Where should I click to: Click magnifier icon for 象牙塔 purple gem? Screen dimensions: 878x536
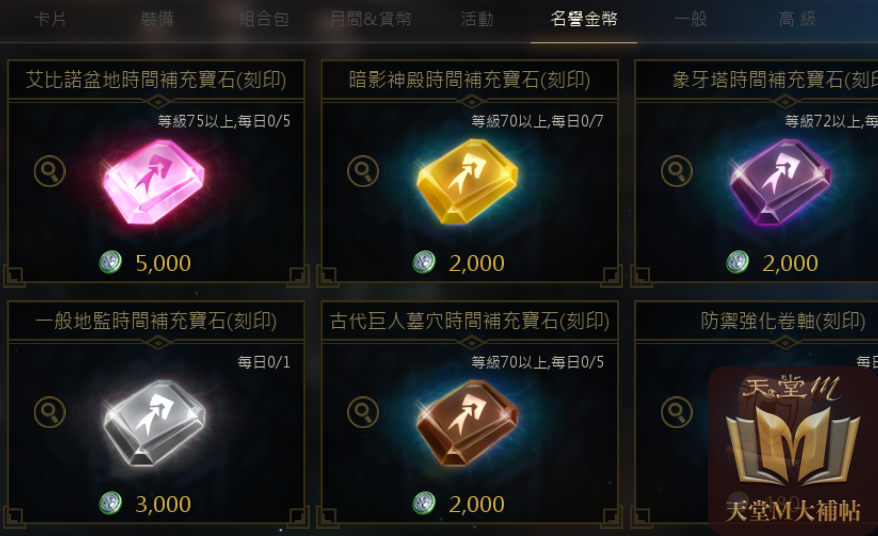click(x=676, y=171)
